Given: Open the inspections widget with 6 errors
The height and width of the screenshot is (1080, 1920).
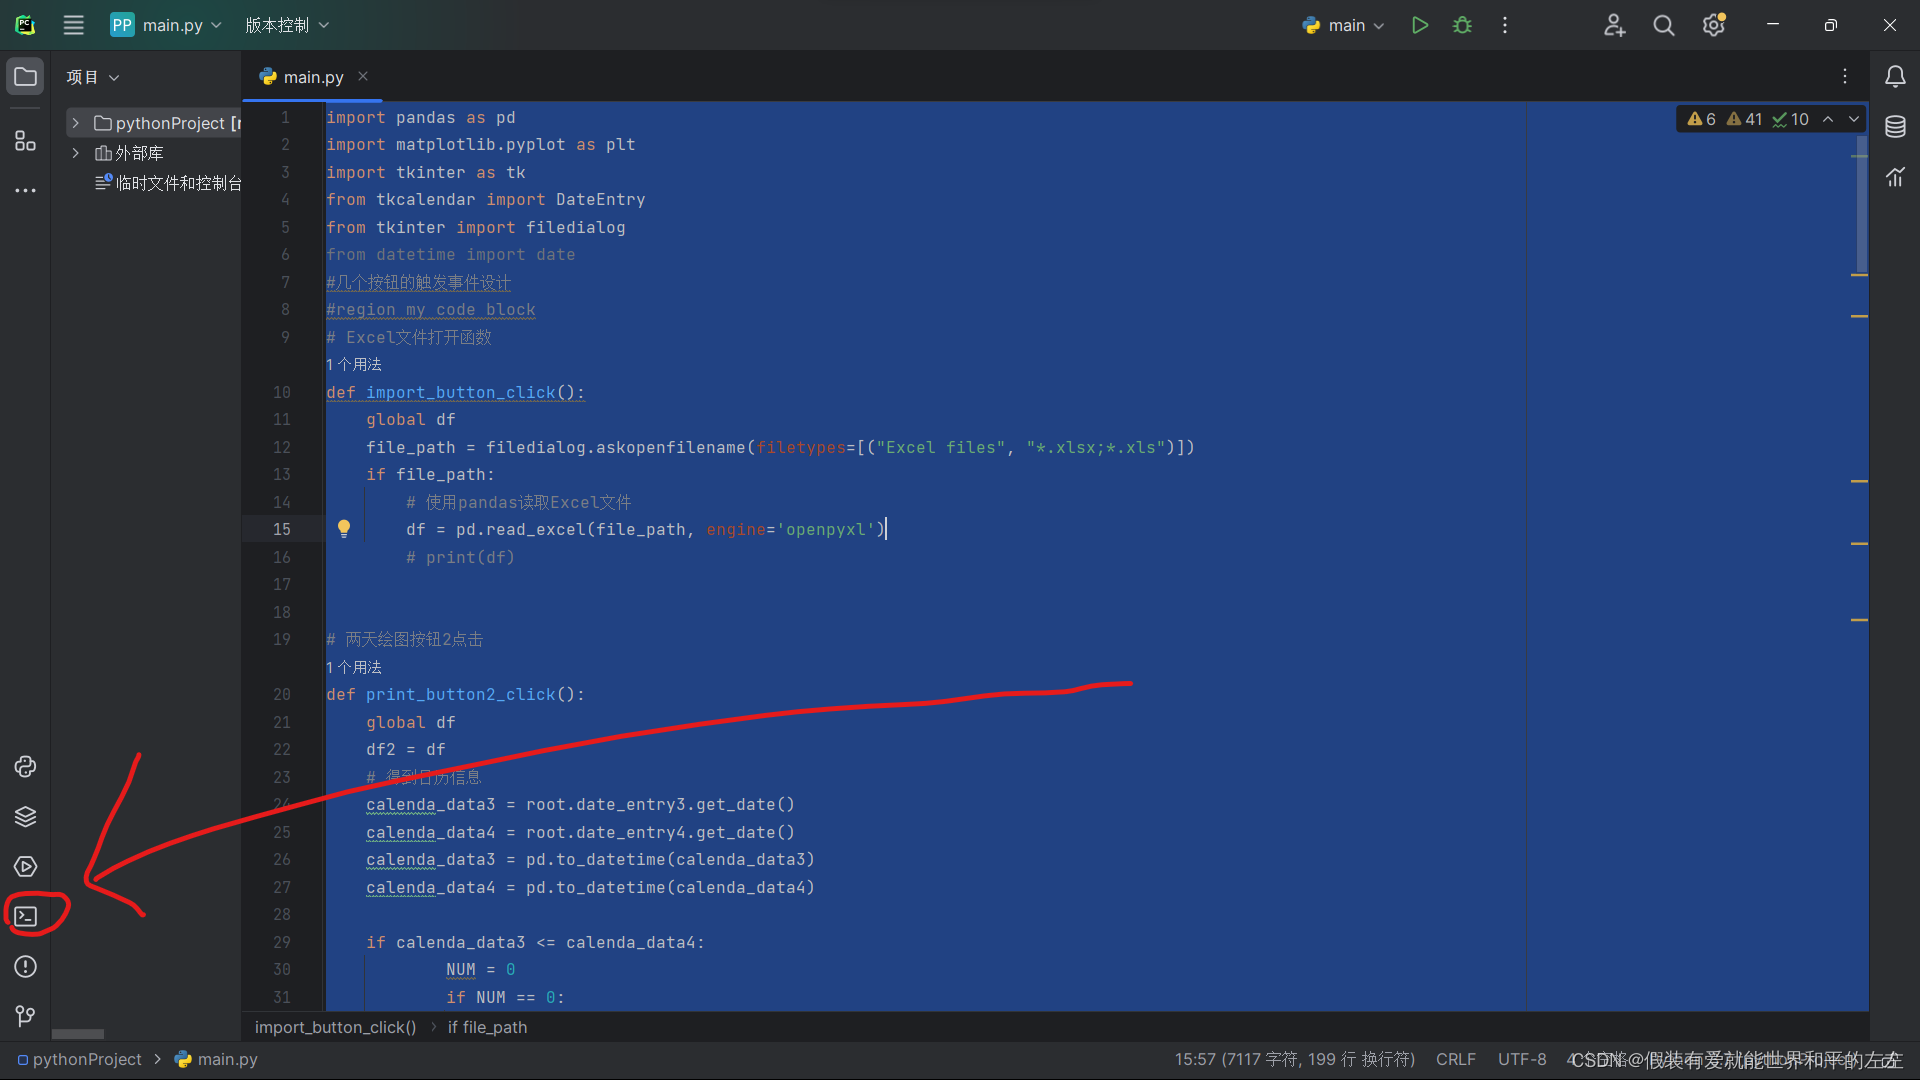Looking at the screenshot, I should 1748,119.
